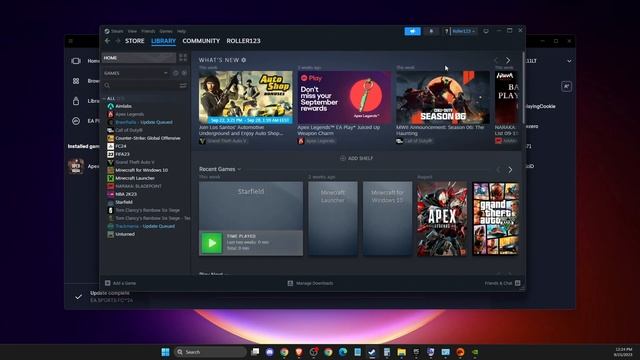Open Browse icon in EA app sidebar
The height and width of the screenshot is (360, 640).
76,81
